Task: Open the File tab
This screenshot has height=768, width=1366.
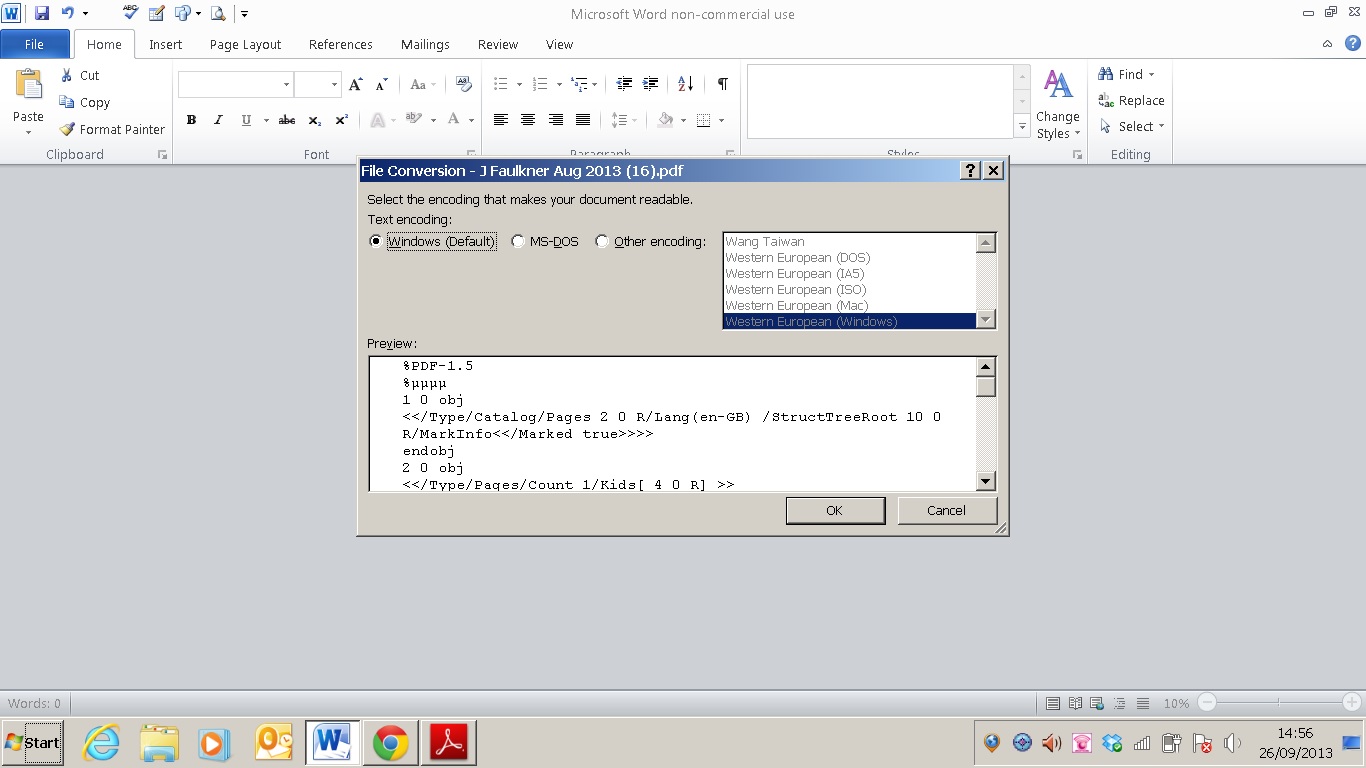Action: (x=34, y=44)
